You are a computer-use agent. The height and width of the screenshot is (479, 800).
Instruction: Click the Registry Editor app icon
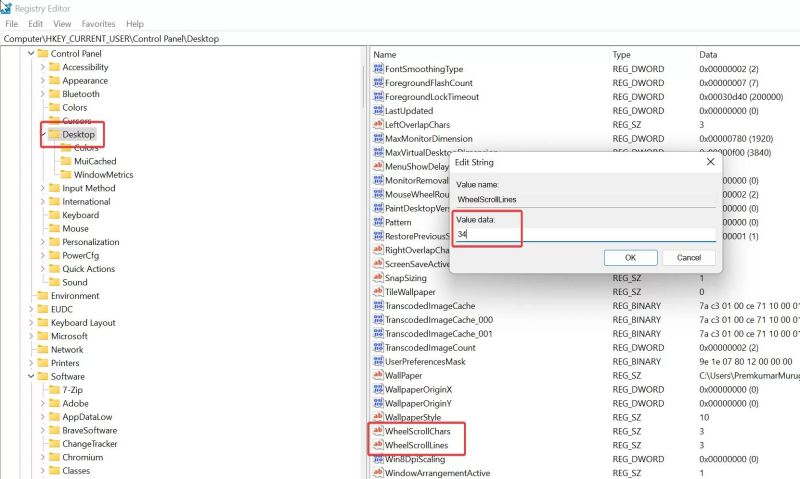[x=6, y=8]
